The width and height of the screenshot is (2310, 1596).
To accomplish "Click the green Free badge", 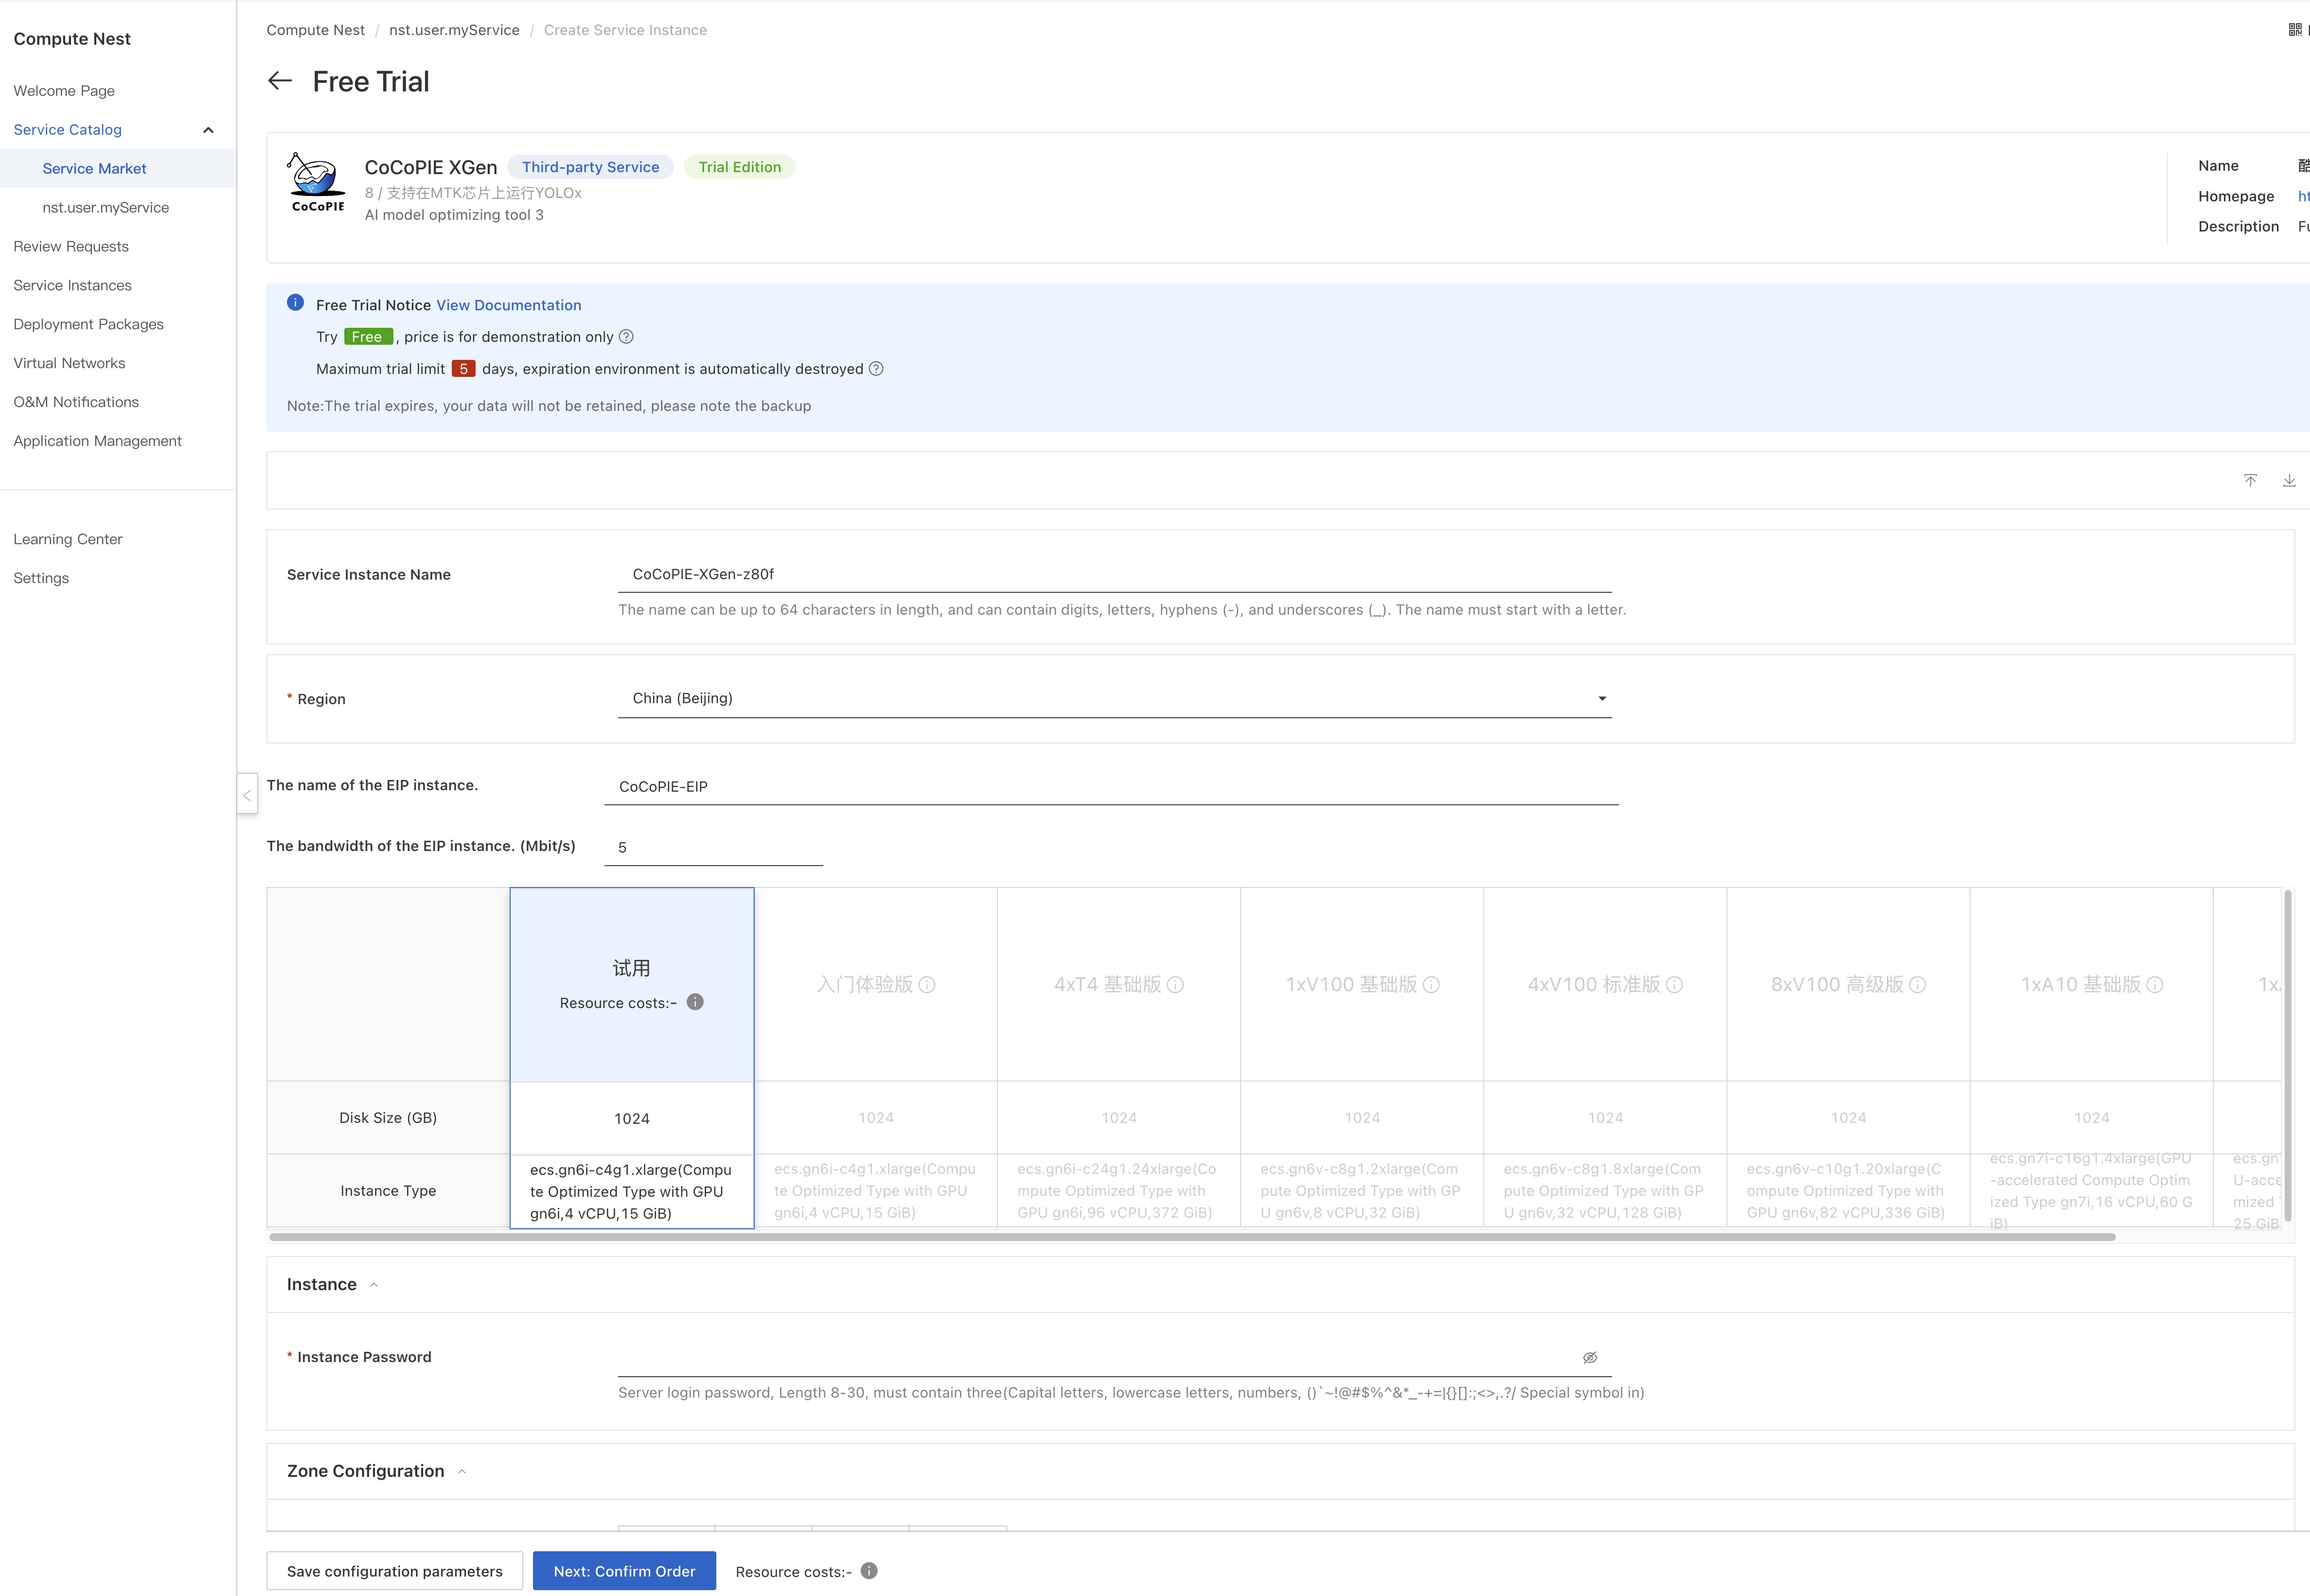I will (x=368, y=337).
